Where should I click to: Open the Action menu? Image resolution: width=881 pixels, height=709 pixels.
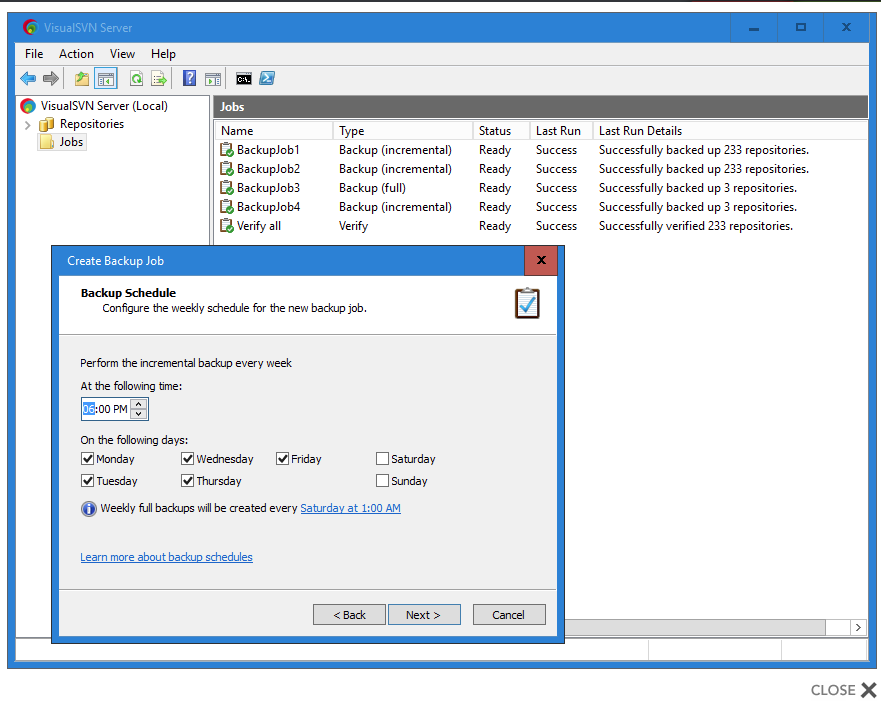(76, 54)
